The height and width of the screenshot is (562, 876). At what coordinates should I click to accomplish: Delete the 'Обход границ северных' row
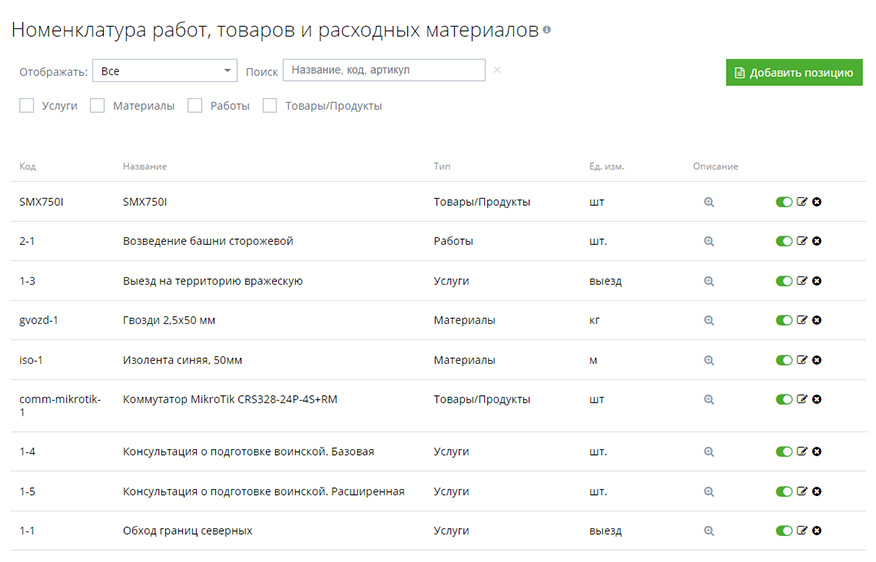[x=817, y=531]
